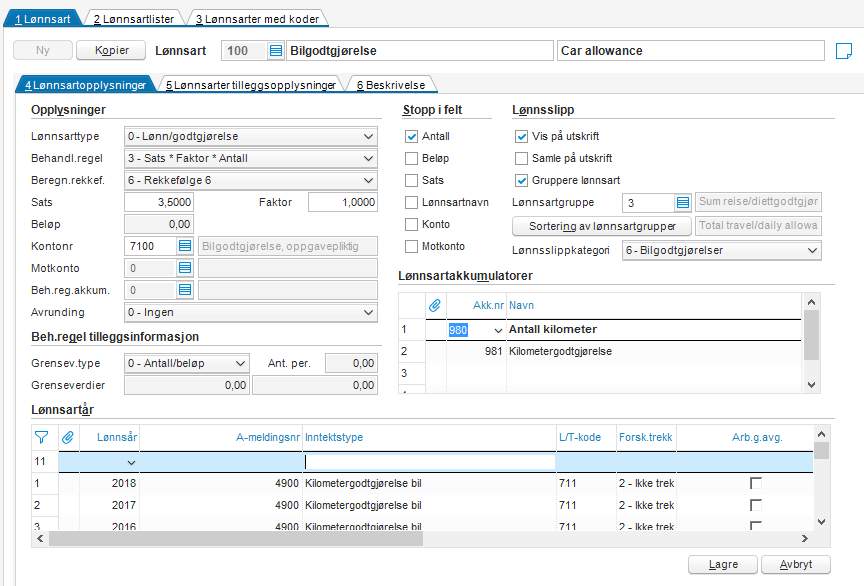Screen dimensions: 864x586
Task: Click filter funnel icon in Lønnsartår grid
Action: pos(41,437)
